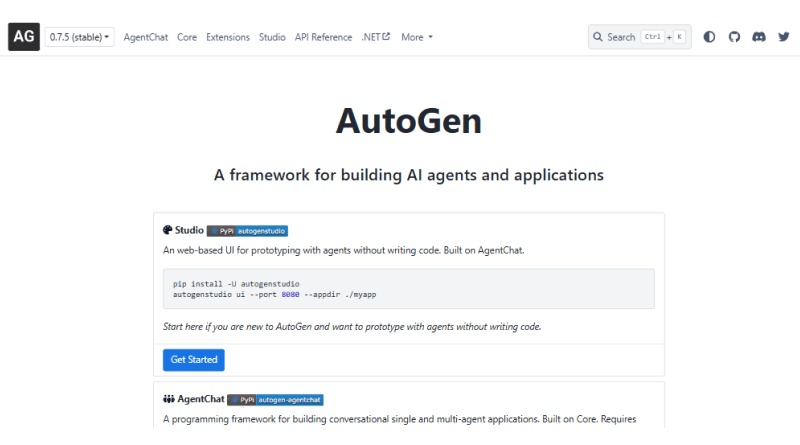Open the Studio nav item
800x445 pixels.
[272, 37]
